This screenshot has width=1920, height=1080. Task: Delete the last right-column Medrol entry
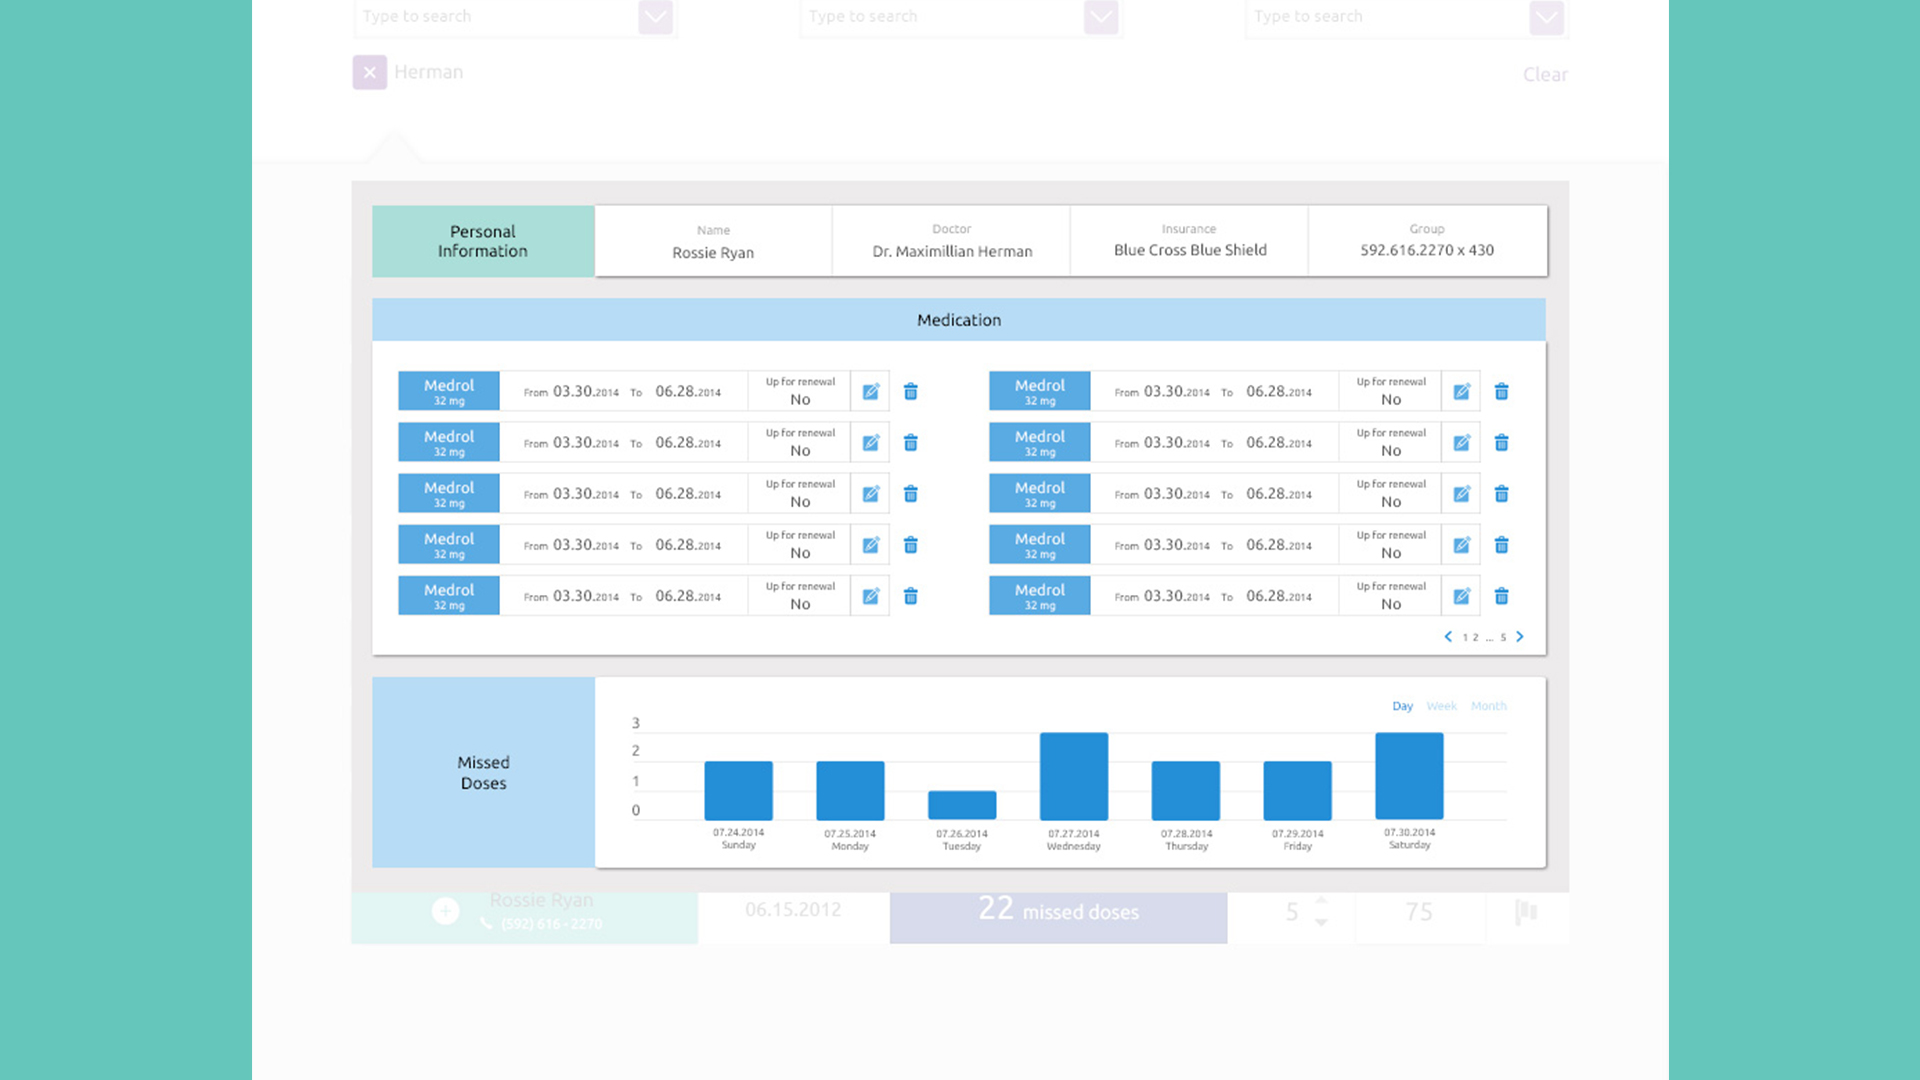click(x=1501, y=596)
